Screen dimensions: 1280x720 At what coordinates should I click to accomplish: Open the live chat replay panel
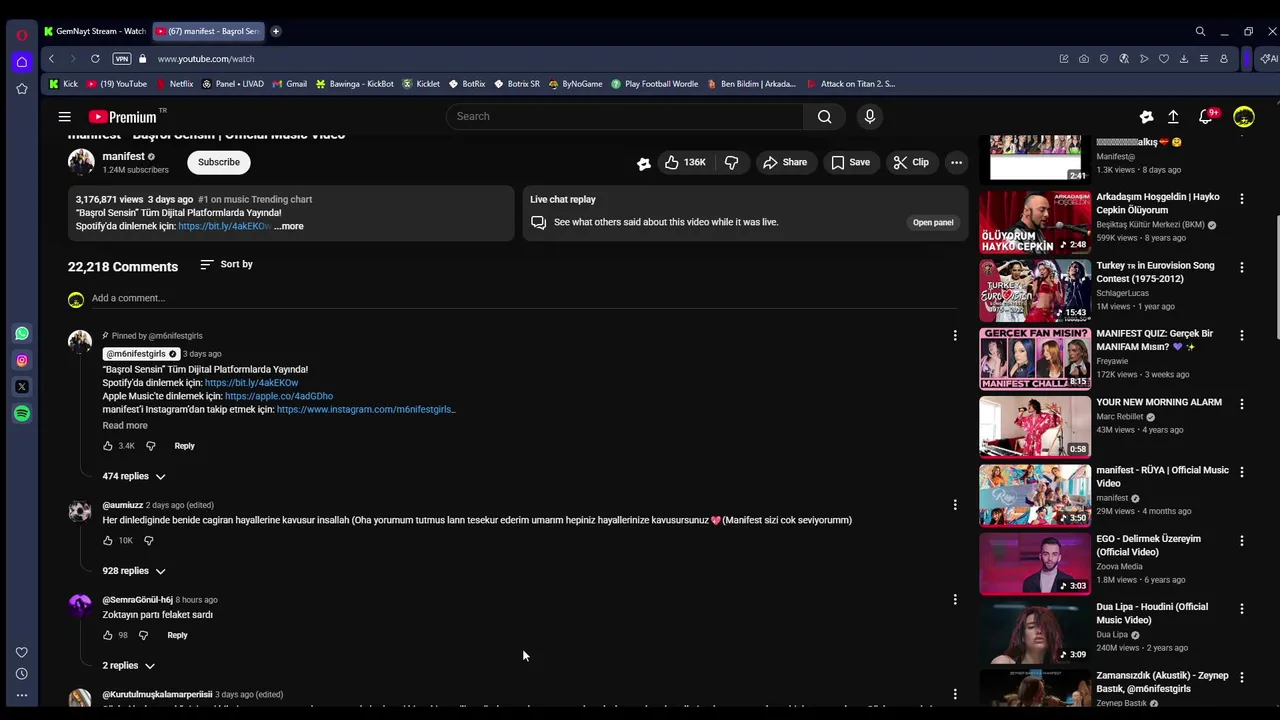(x=933, y=222)
